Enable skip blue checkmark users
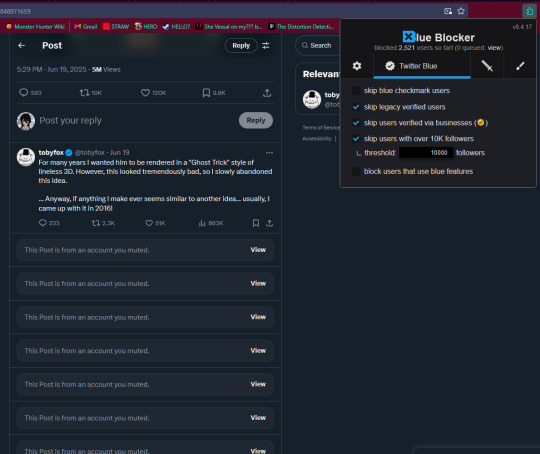The width and height of the screenshot is (540, 454). click(x=356, y=91)
